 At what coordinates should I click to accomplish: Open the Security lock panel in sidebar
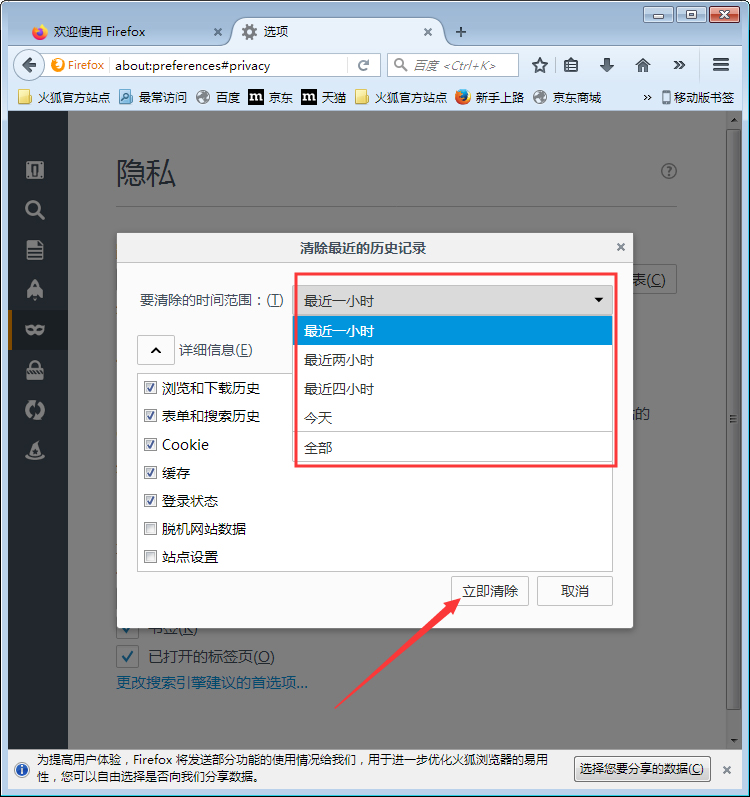35,371
